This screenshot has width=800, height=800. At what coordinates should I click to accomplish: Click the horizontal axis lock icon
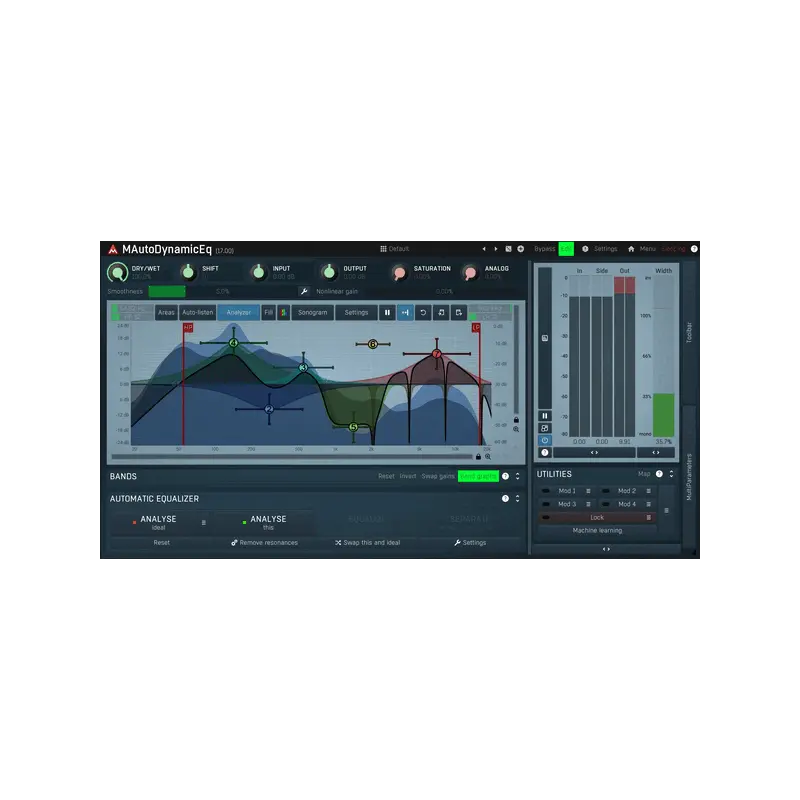point(478,457)
